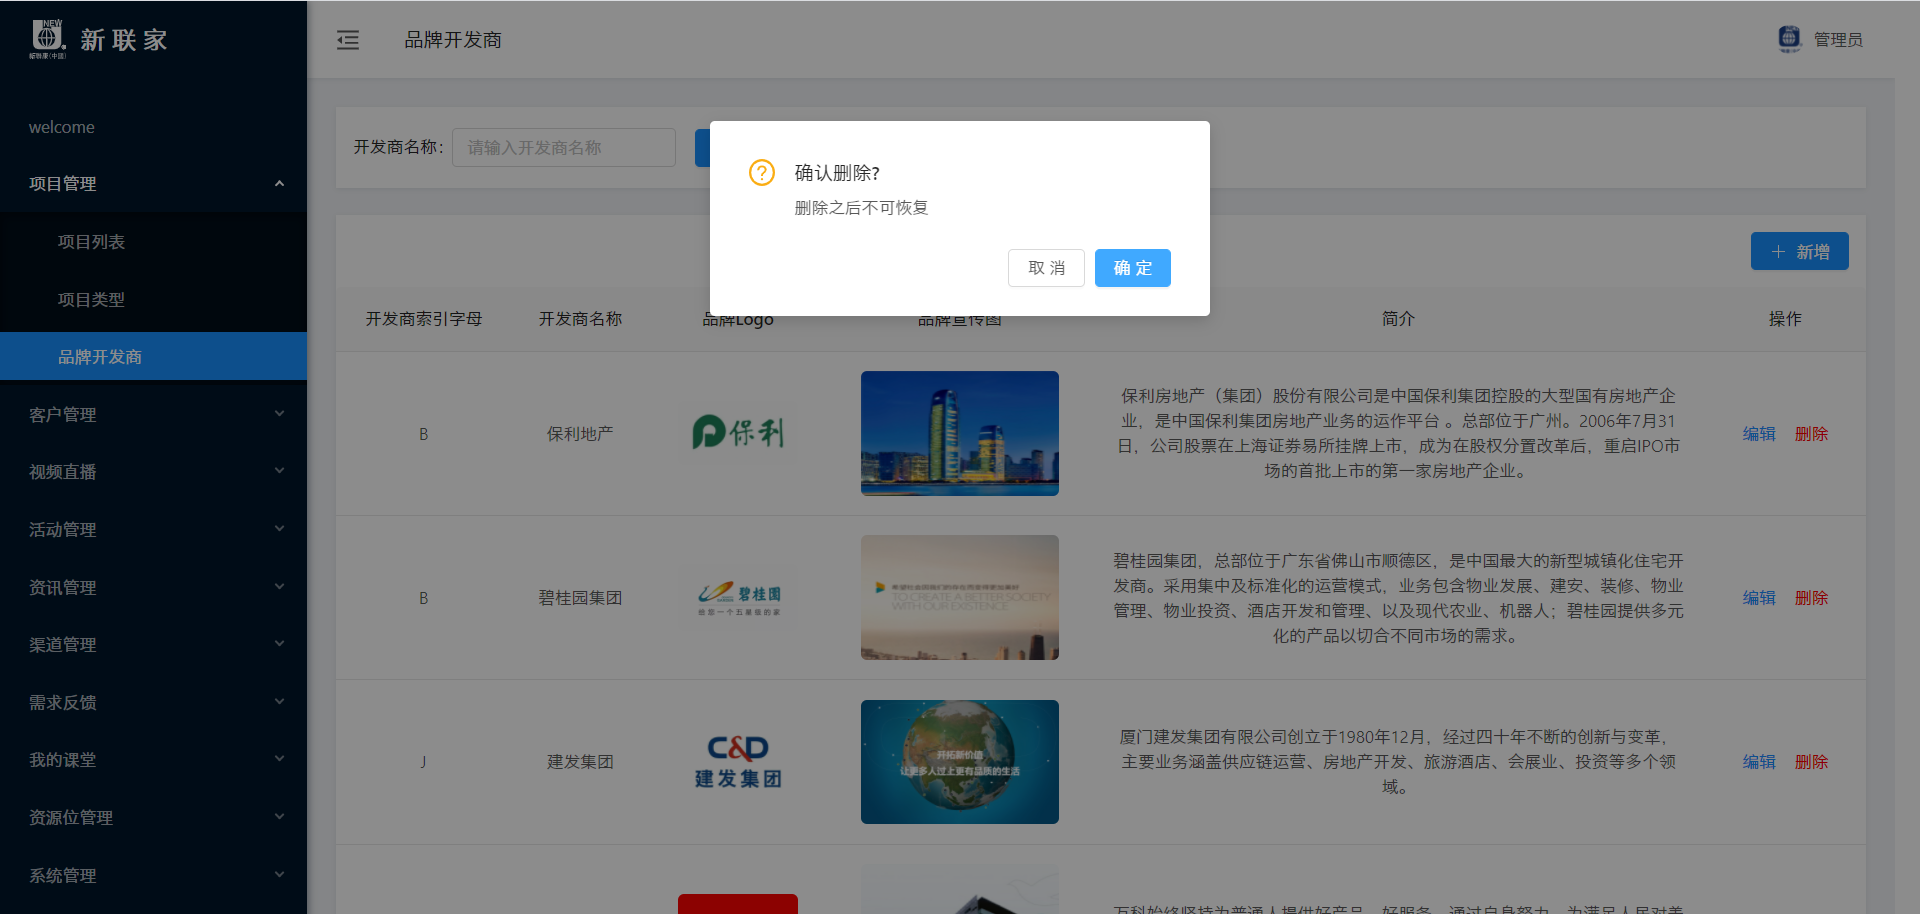The height and width of the screenshot is (914, 1920).
Task: Click the 管理员 username label
Action: click(x=1838, y=40)
